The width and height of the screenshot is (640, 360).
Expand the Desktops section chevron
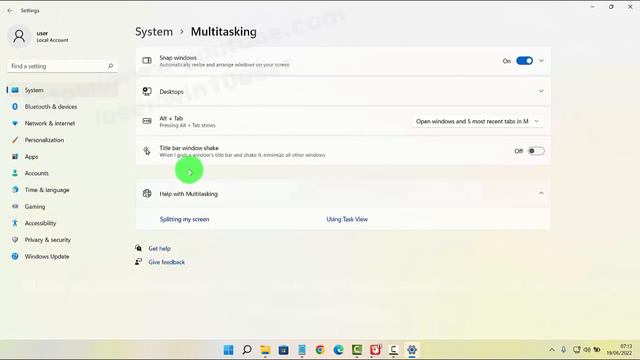coord(541,91)
